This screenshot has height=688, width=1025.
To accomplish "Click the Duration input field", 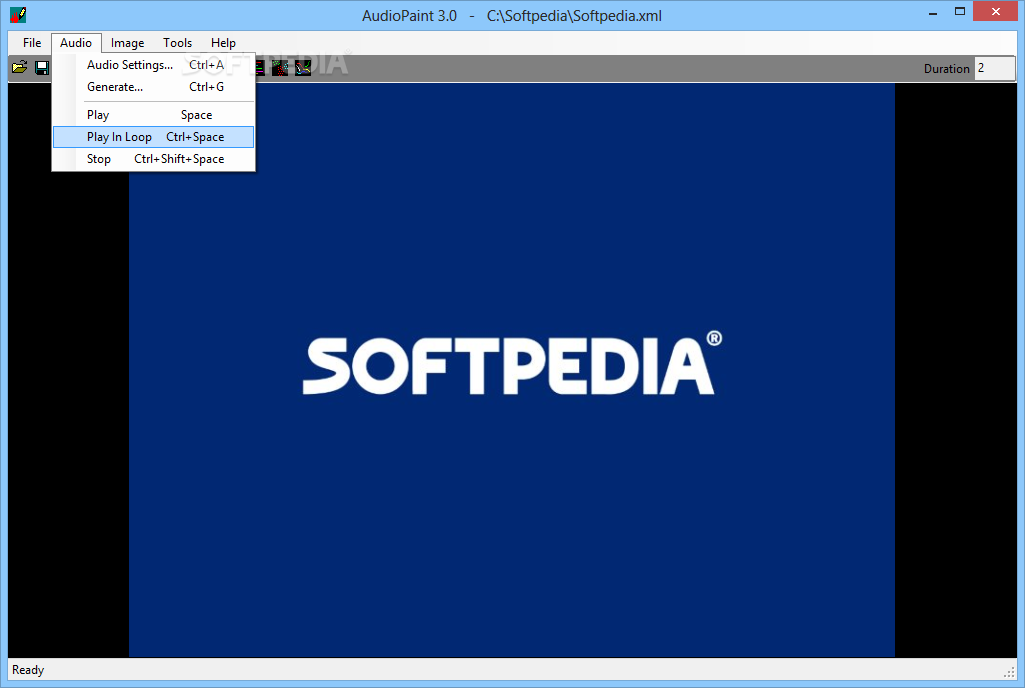I will pyautogui.click(x=994, y=68).
